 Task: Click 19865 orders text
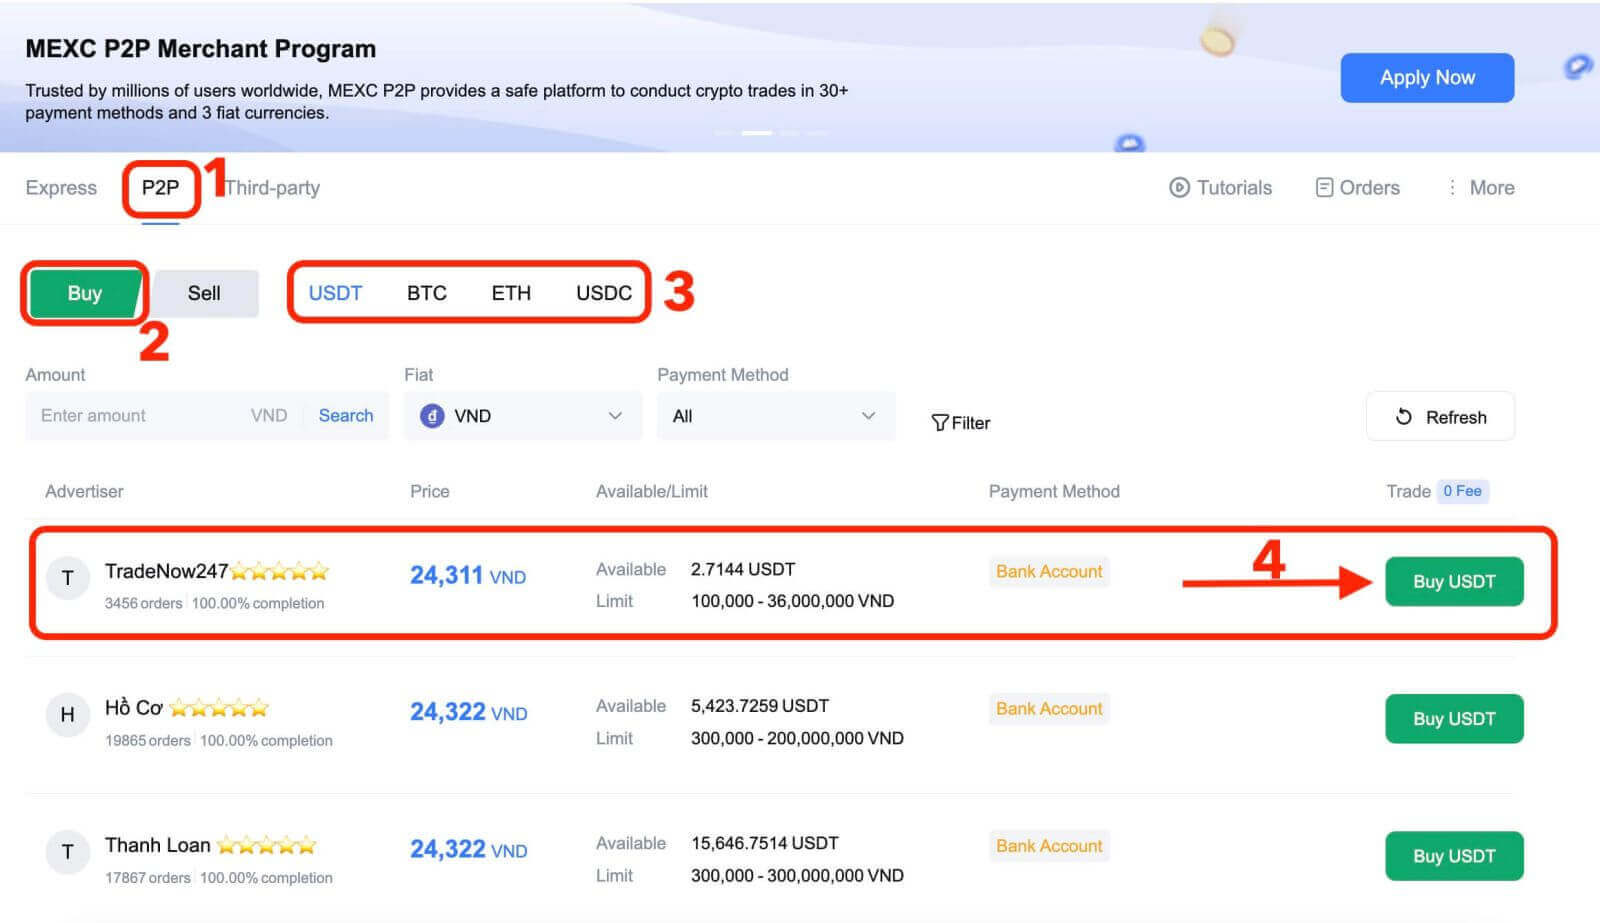click(148, 741)
